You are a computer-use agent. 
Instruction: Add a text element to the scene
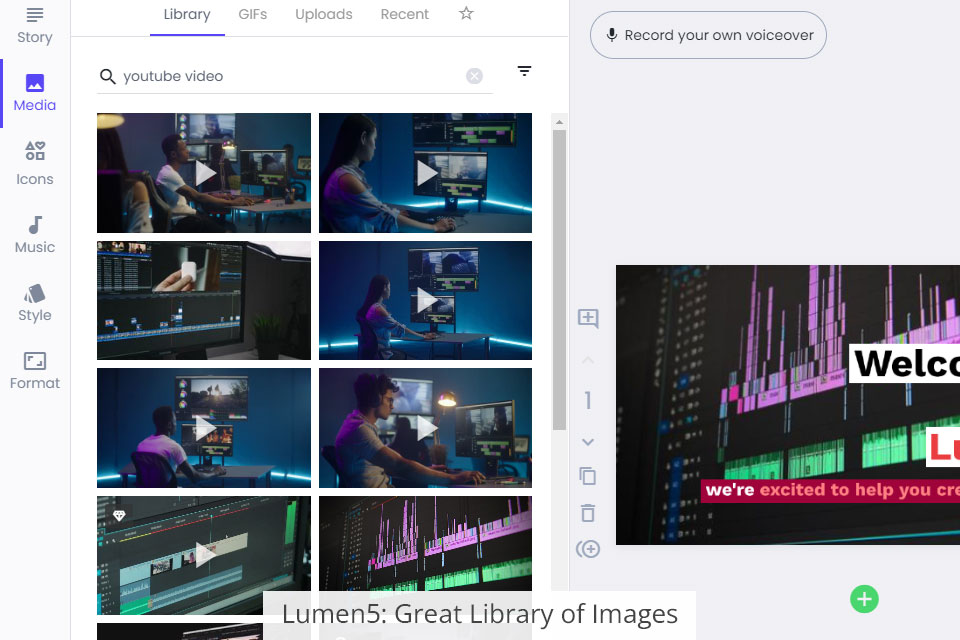click(588, 318)
